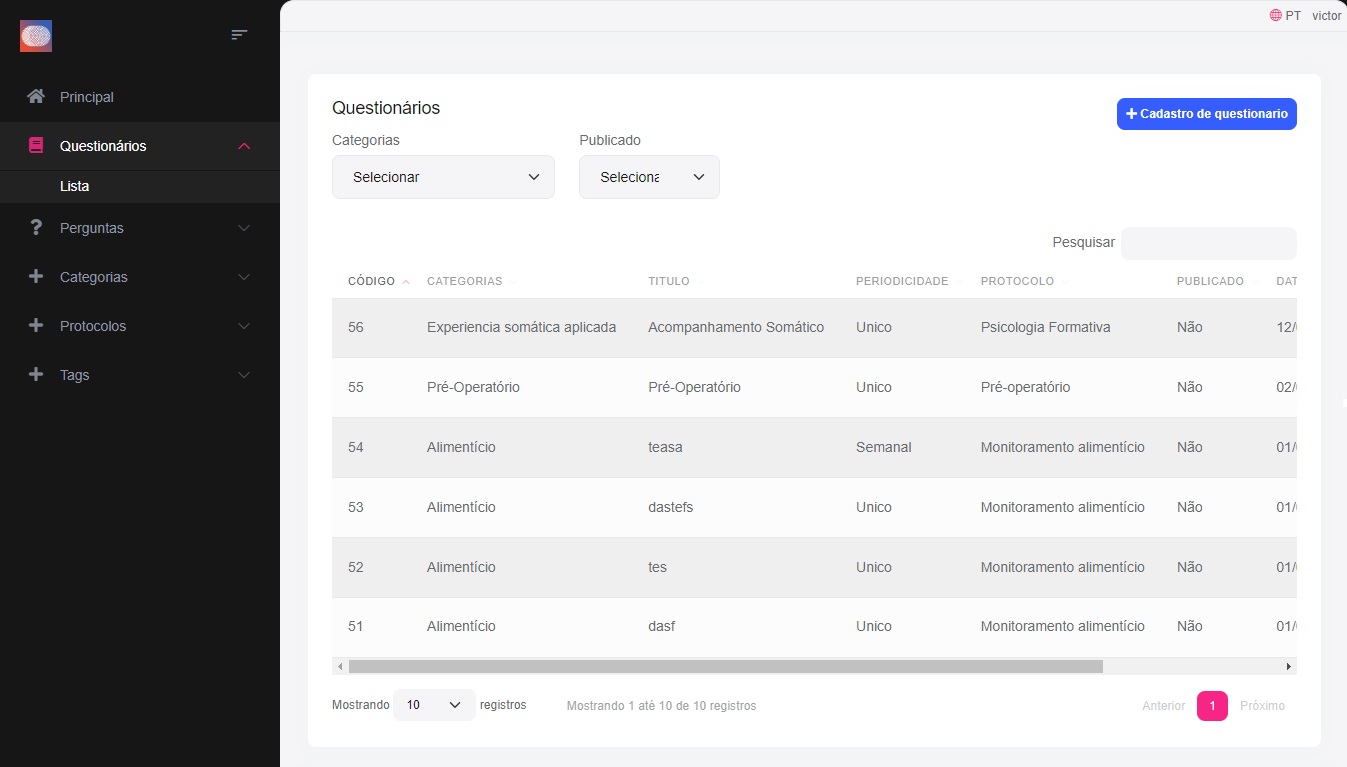This screenshot has height=767, width=1347.
Task: Click the fingerprint app logo
Action: coord(36,36)
